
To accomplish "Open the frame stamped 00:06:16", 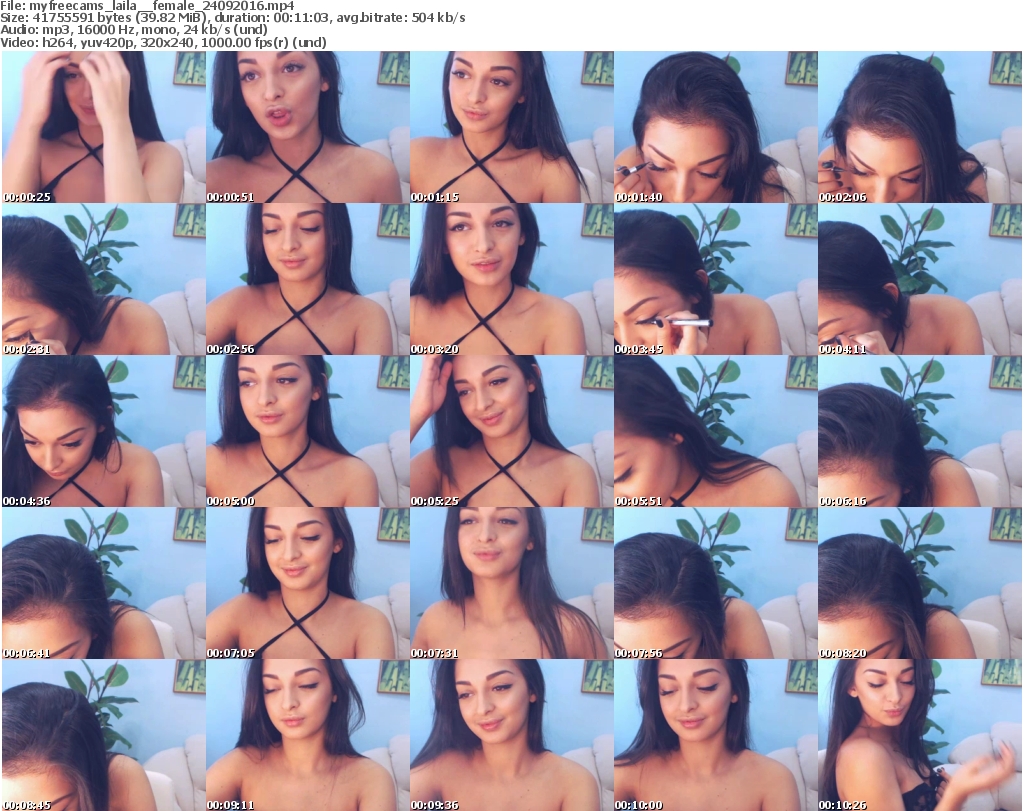I will pyautogui.click(x=920, y=431).
